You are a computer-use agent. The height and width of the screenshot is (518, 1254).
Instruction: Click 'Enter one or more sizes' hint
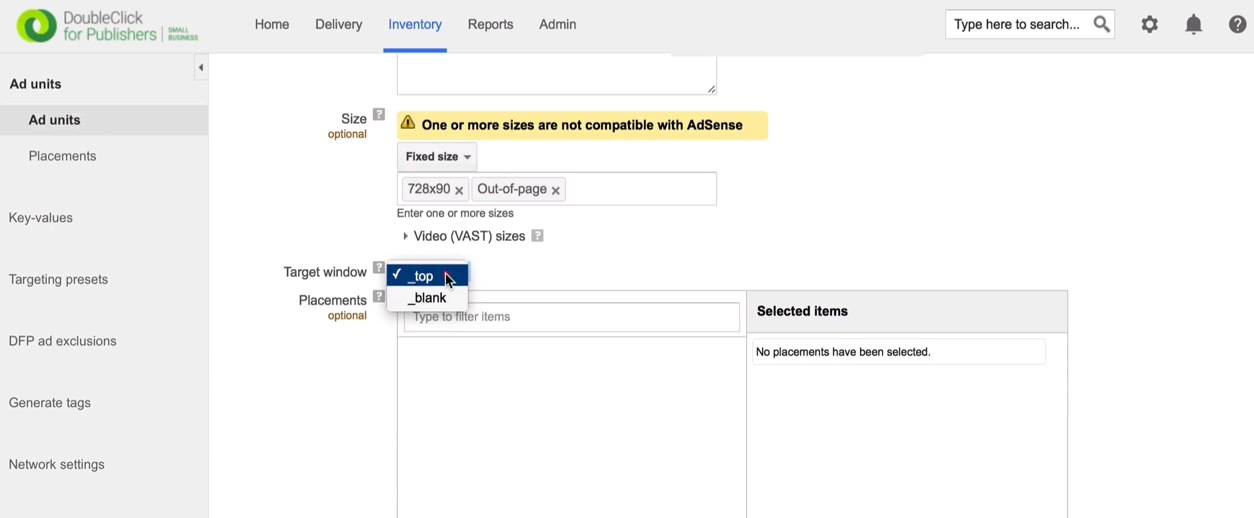(455, 213)
